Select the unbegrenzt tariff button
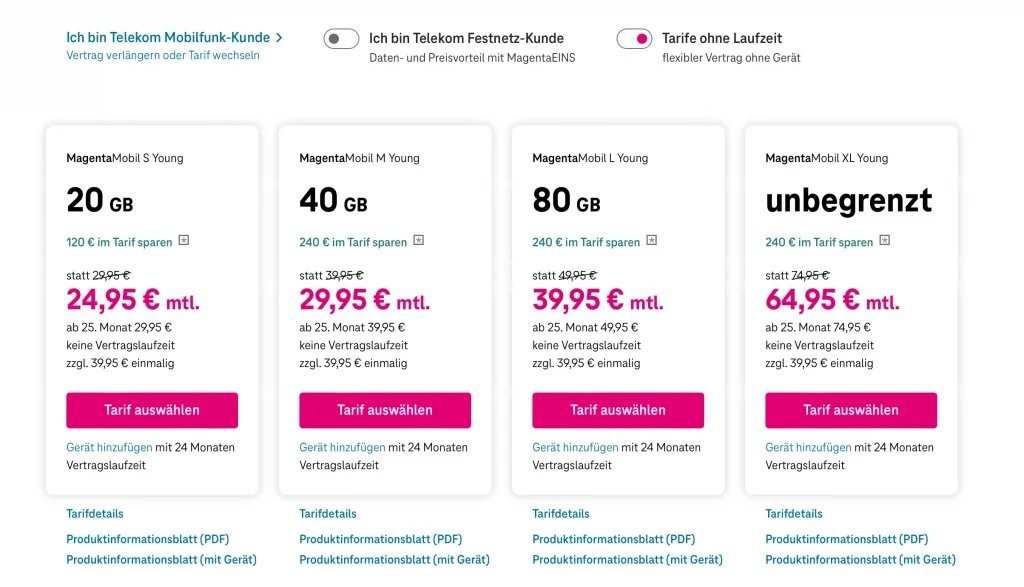Image resolution: width=1024 pixels, height=587 pixels. pyautogui.click(x=851, y=410)
